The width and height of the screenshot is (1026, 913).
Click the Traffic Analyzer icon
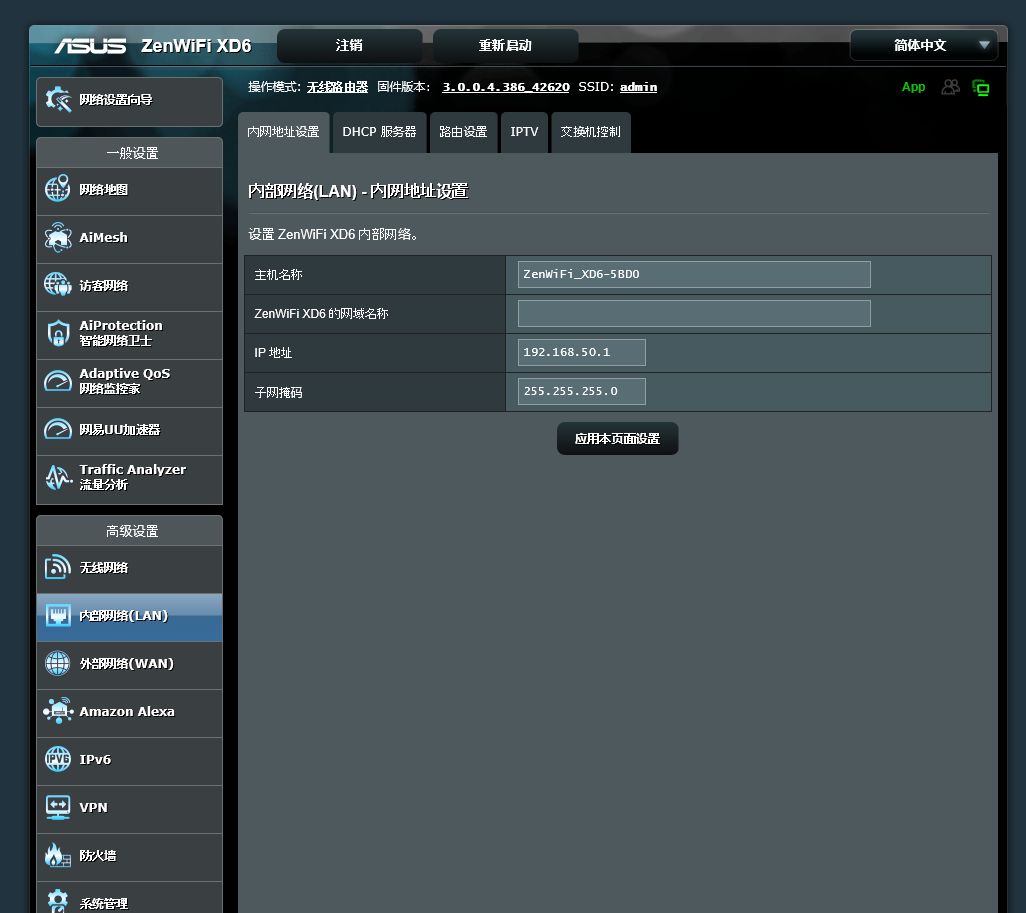pyautogui.click(x=58, y=477)
